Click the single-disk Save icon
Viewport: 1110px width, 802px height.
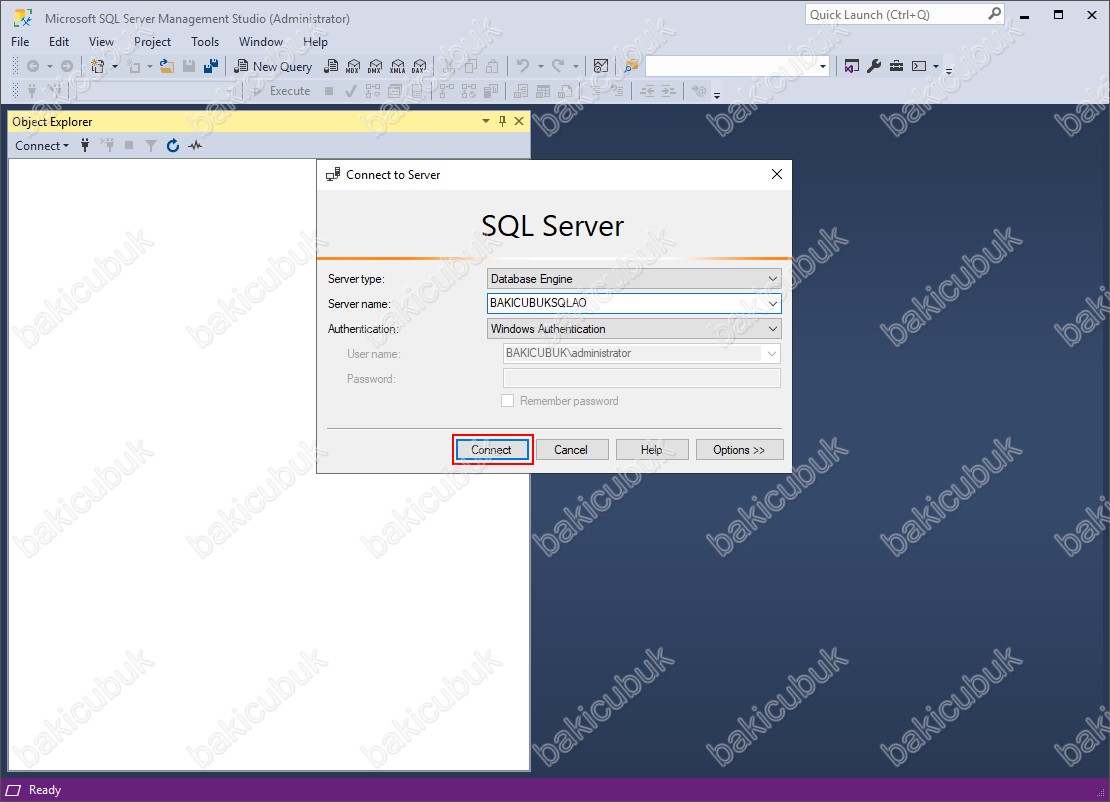(189, 67)
